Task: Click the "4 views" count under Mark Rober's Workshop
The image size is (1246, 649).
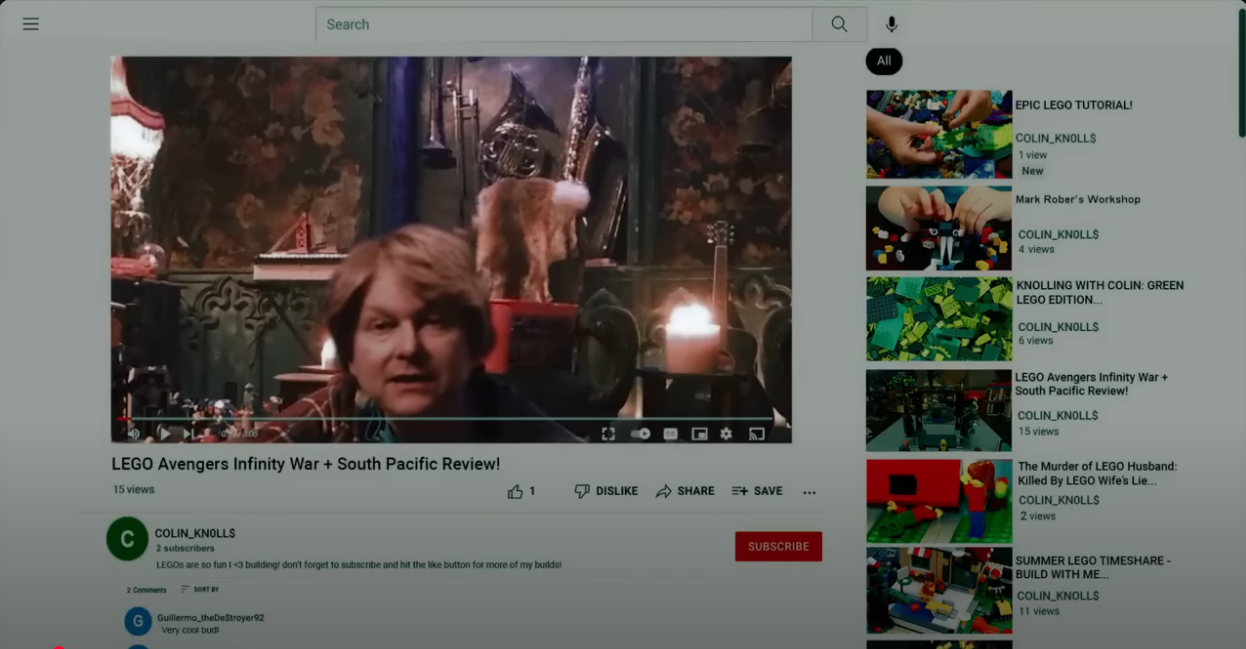Action: (1036, 249)
